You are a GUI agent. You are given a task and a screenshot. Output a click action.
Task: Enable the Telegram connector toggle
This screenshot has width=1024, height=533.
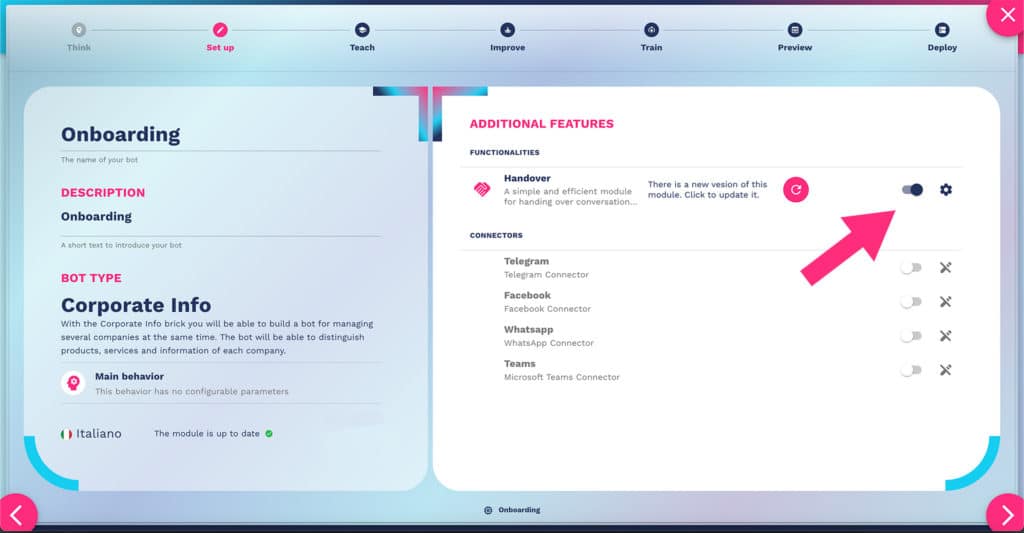(x=910, y=268)
